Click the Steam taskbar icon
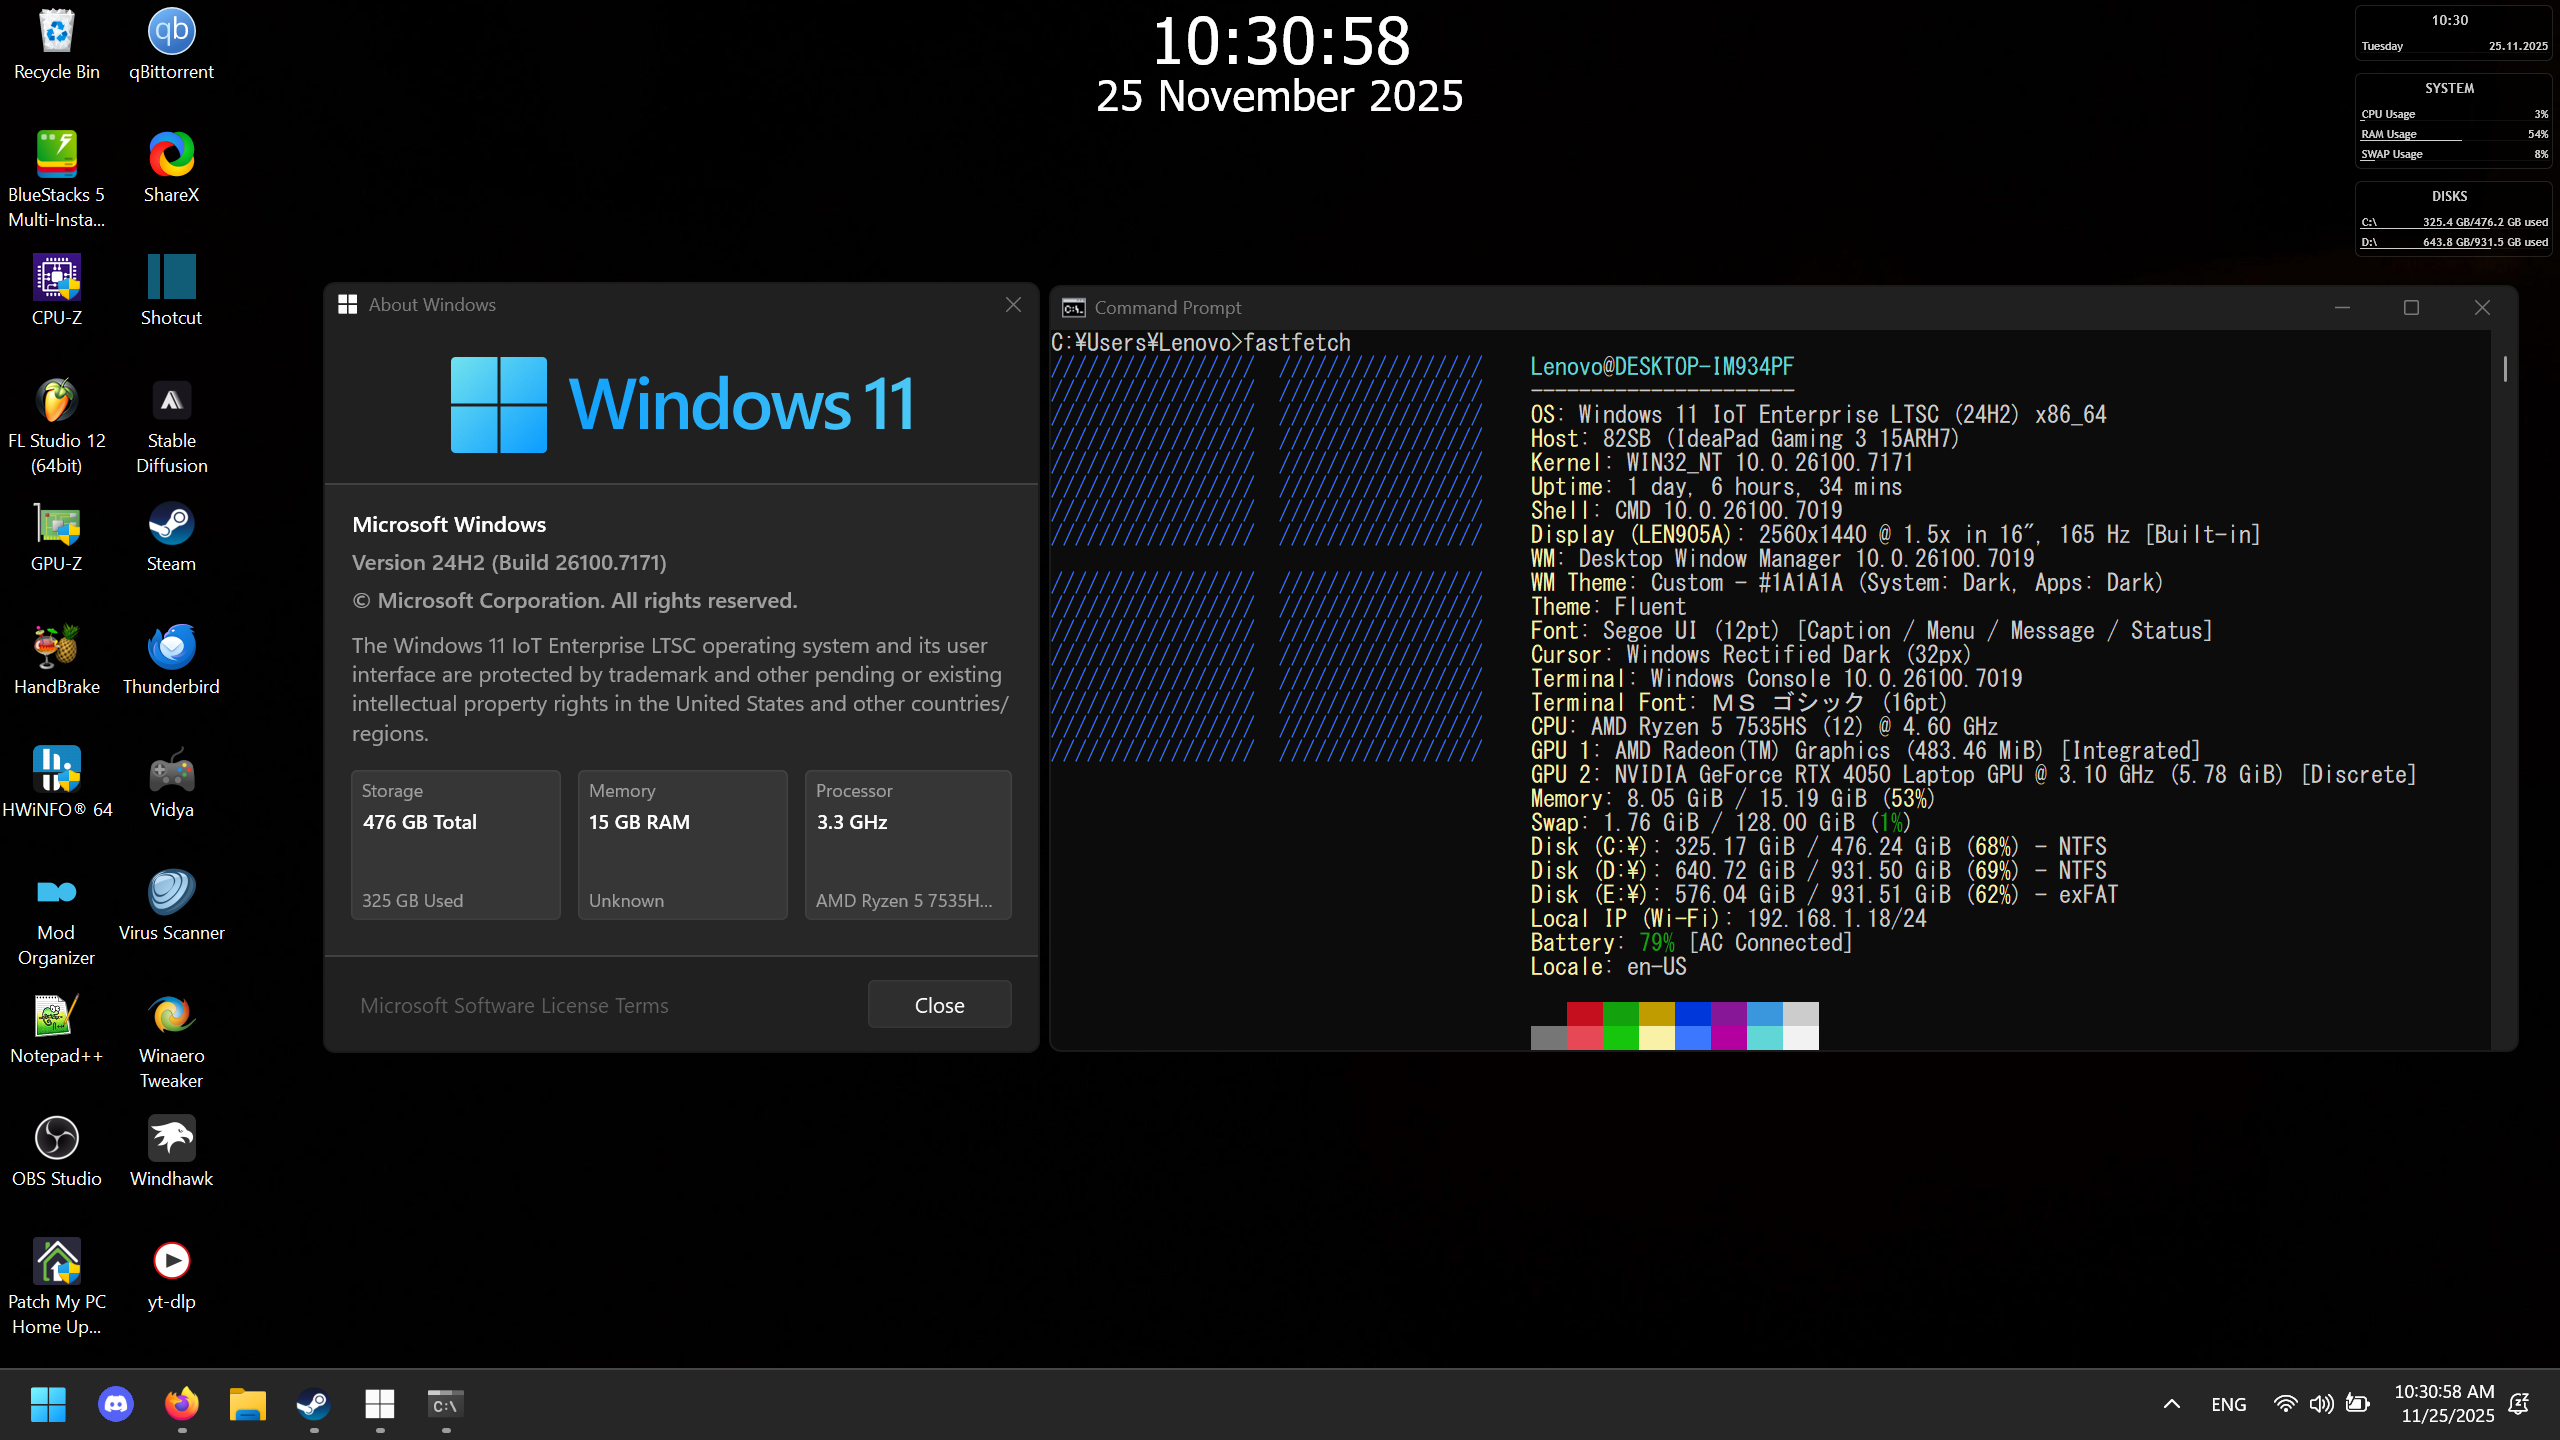The height and width of the screenshot is (1440, 2560). click(x=314, y=1404)
